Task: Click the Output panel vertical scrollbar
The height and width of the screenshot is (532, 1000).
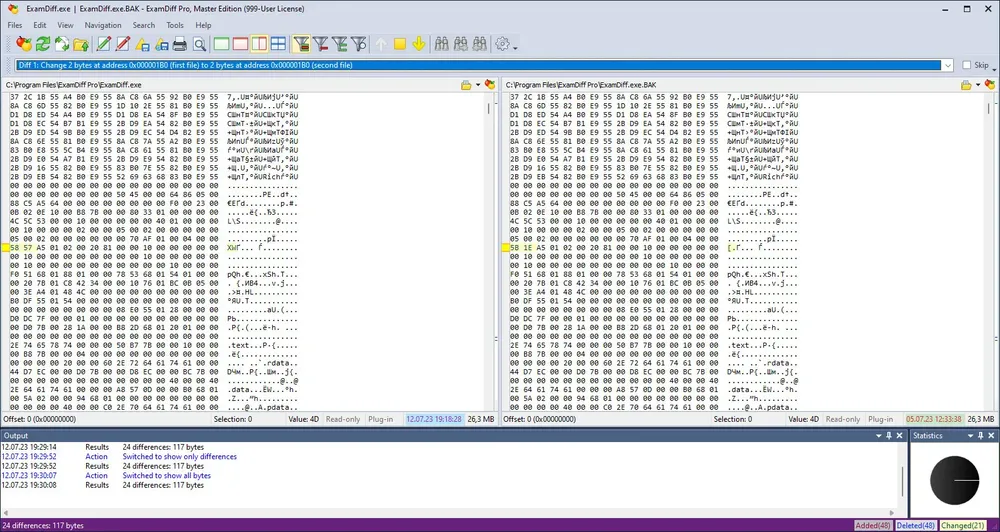Action: pyautogui.click(x=902, y=480)
